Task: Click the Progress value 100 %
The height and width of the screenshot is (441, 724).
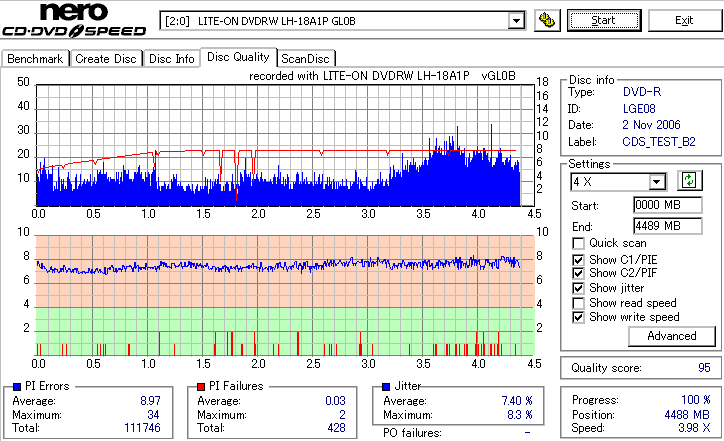Action: (x=696, y=400)
